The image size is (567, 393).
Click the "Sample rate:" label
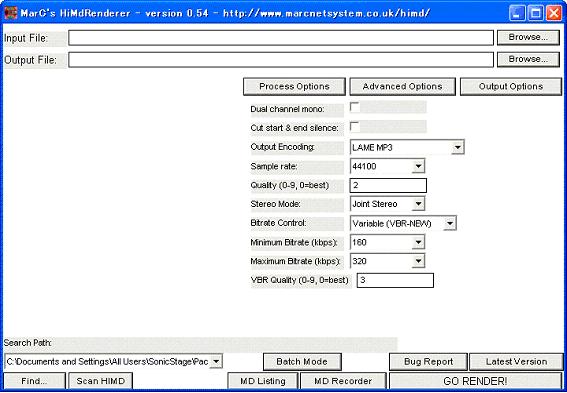[x=274, y=166]
